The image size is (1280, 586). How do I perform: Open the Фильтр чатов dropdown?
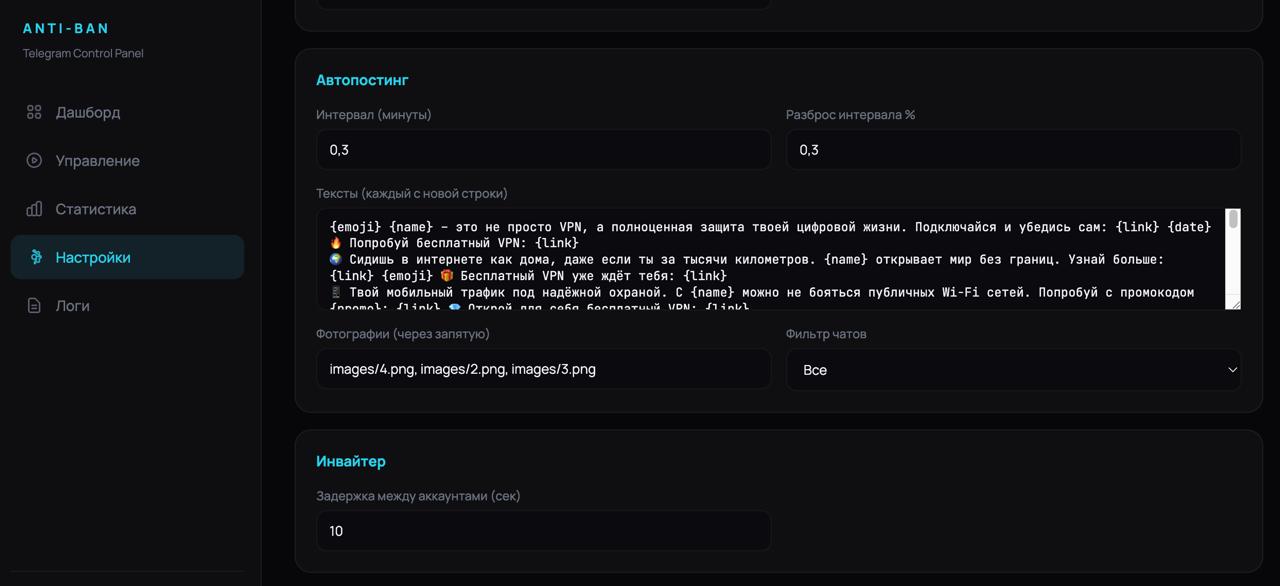coord(1013,369)
